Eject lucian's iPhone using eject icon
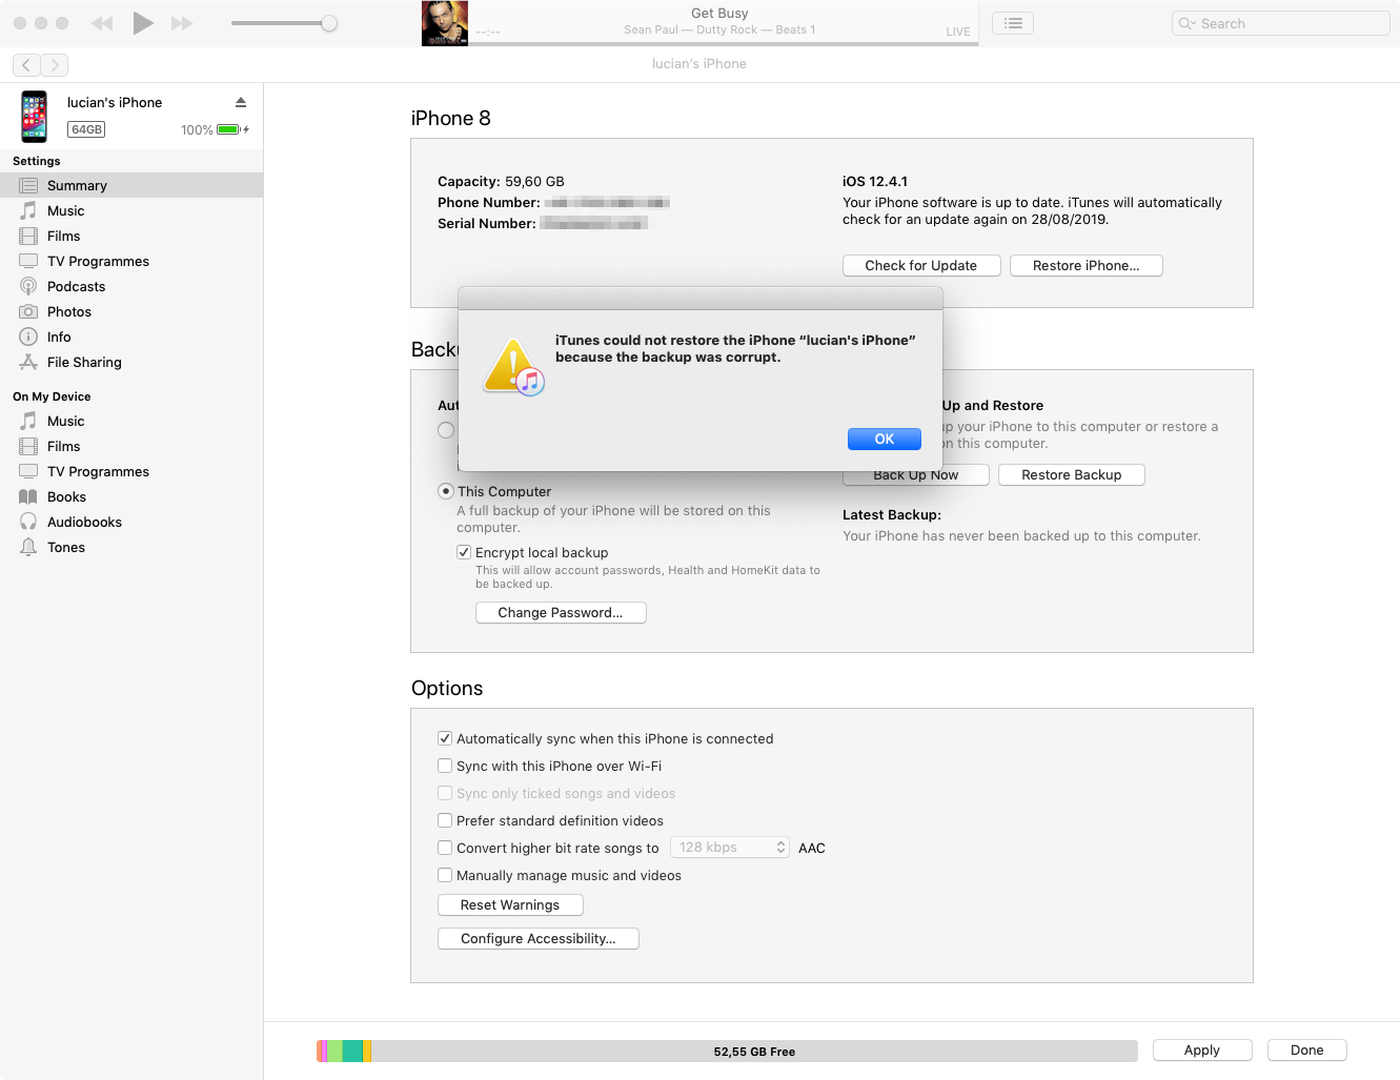 (x=241, y=102)
